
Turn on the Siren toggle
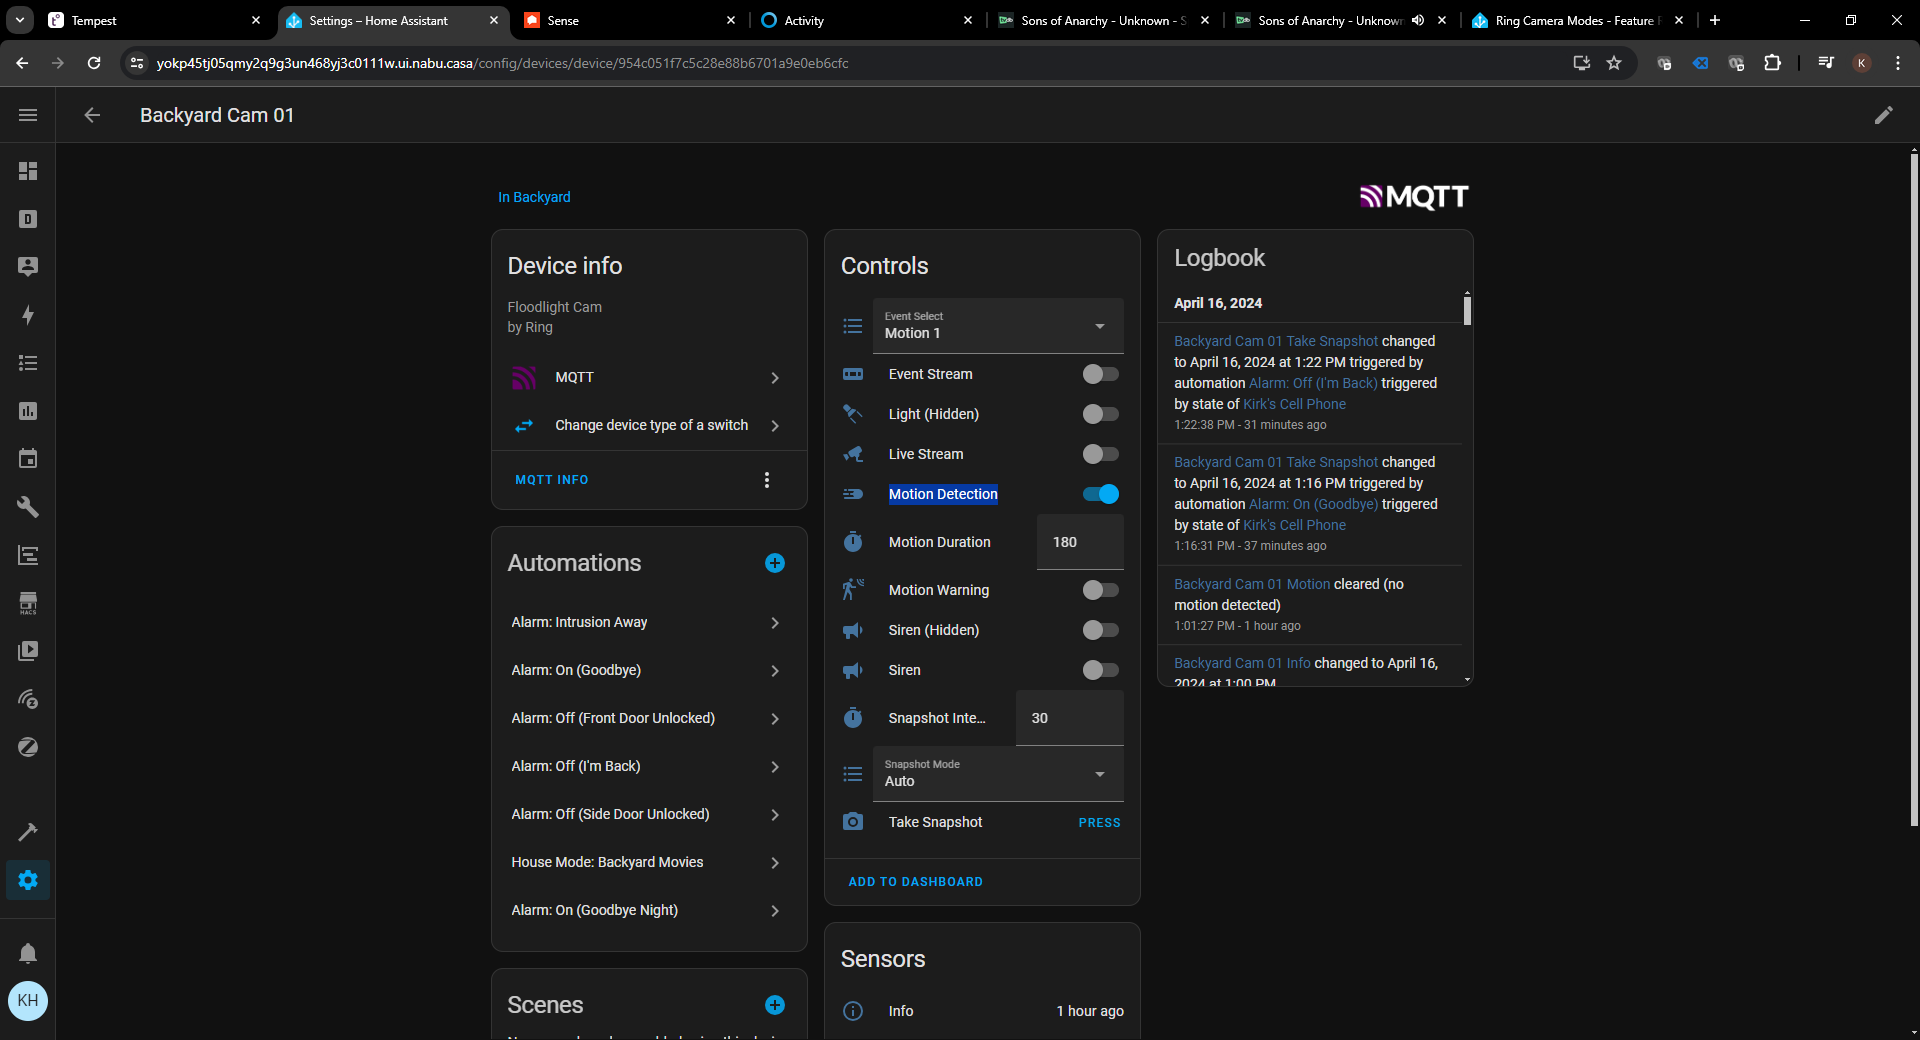tap(1099, 670)
